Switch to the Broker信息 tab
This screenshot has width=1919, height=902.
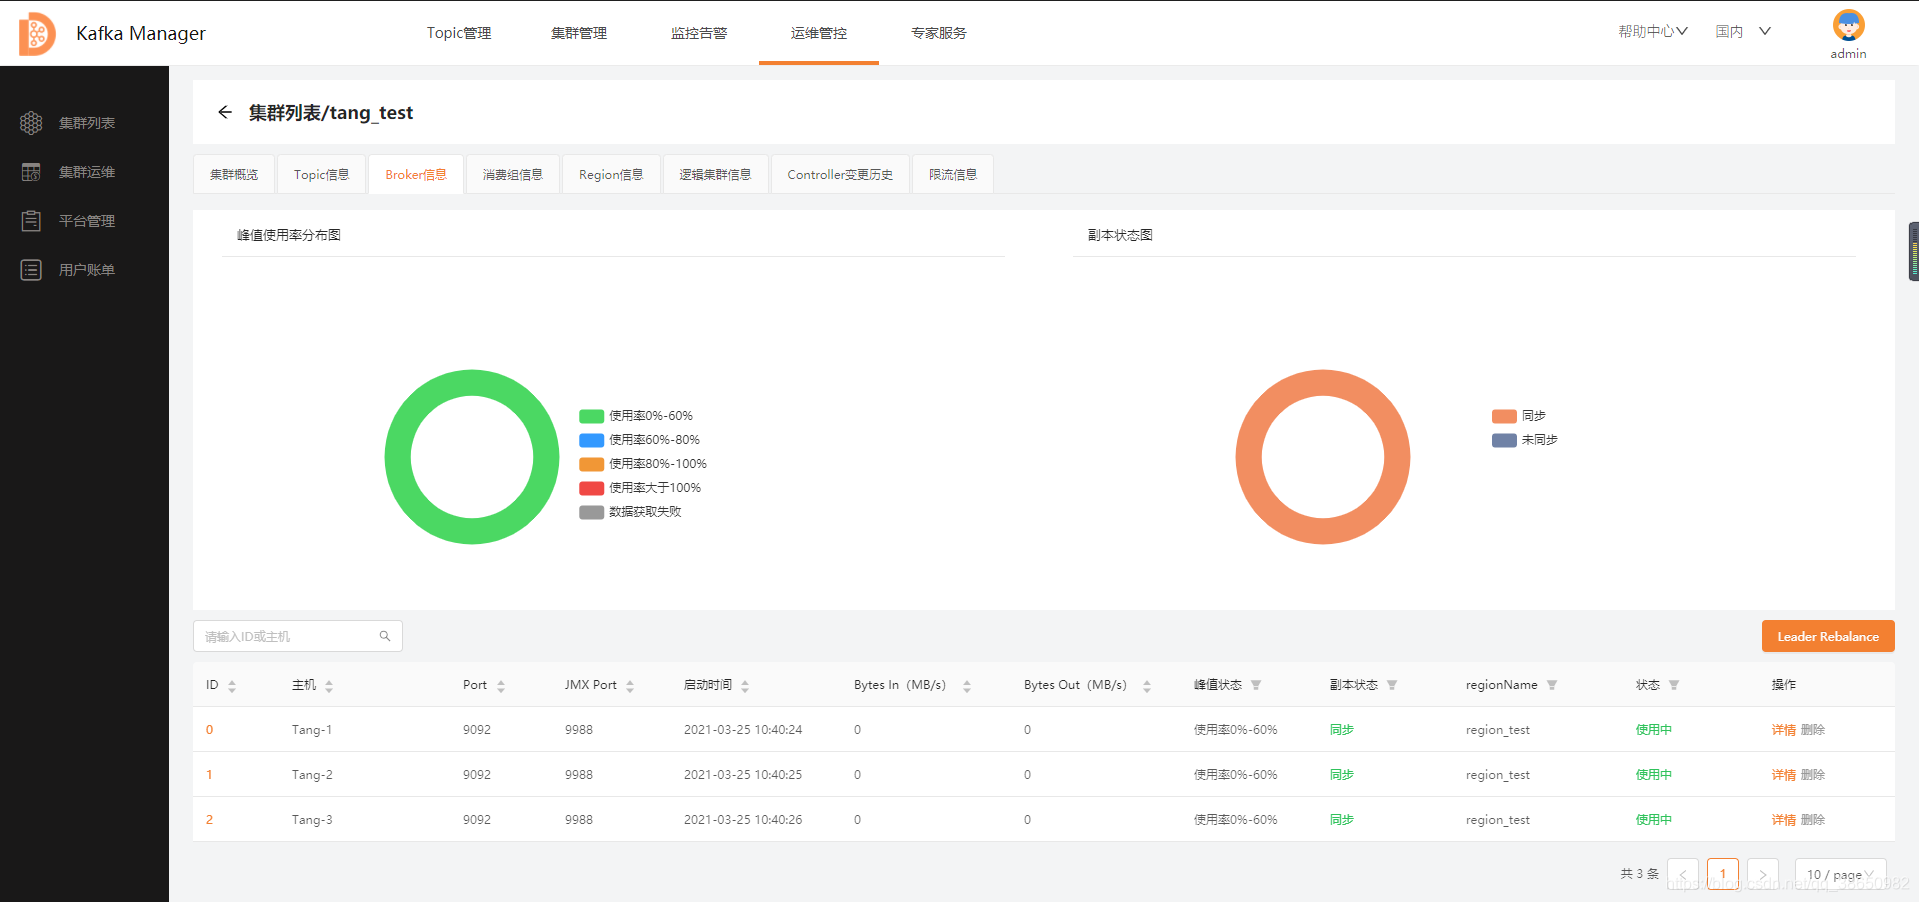coord(416,174)
